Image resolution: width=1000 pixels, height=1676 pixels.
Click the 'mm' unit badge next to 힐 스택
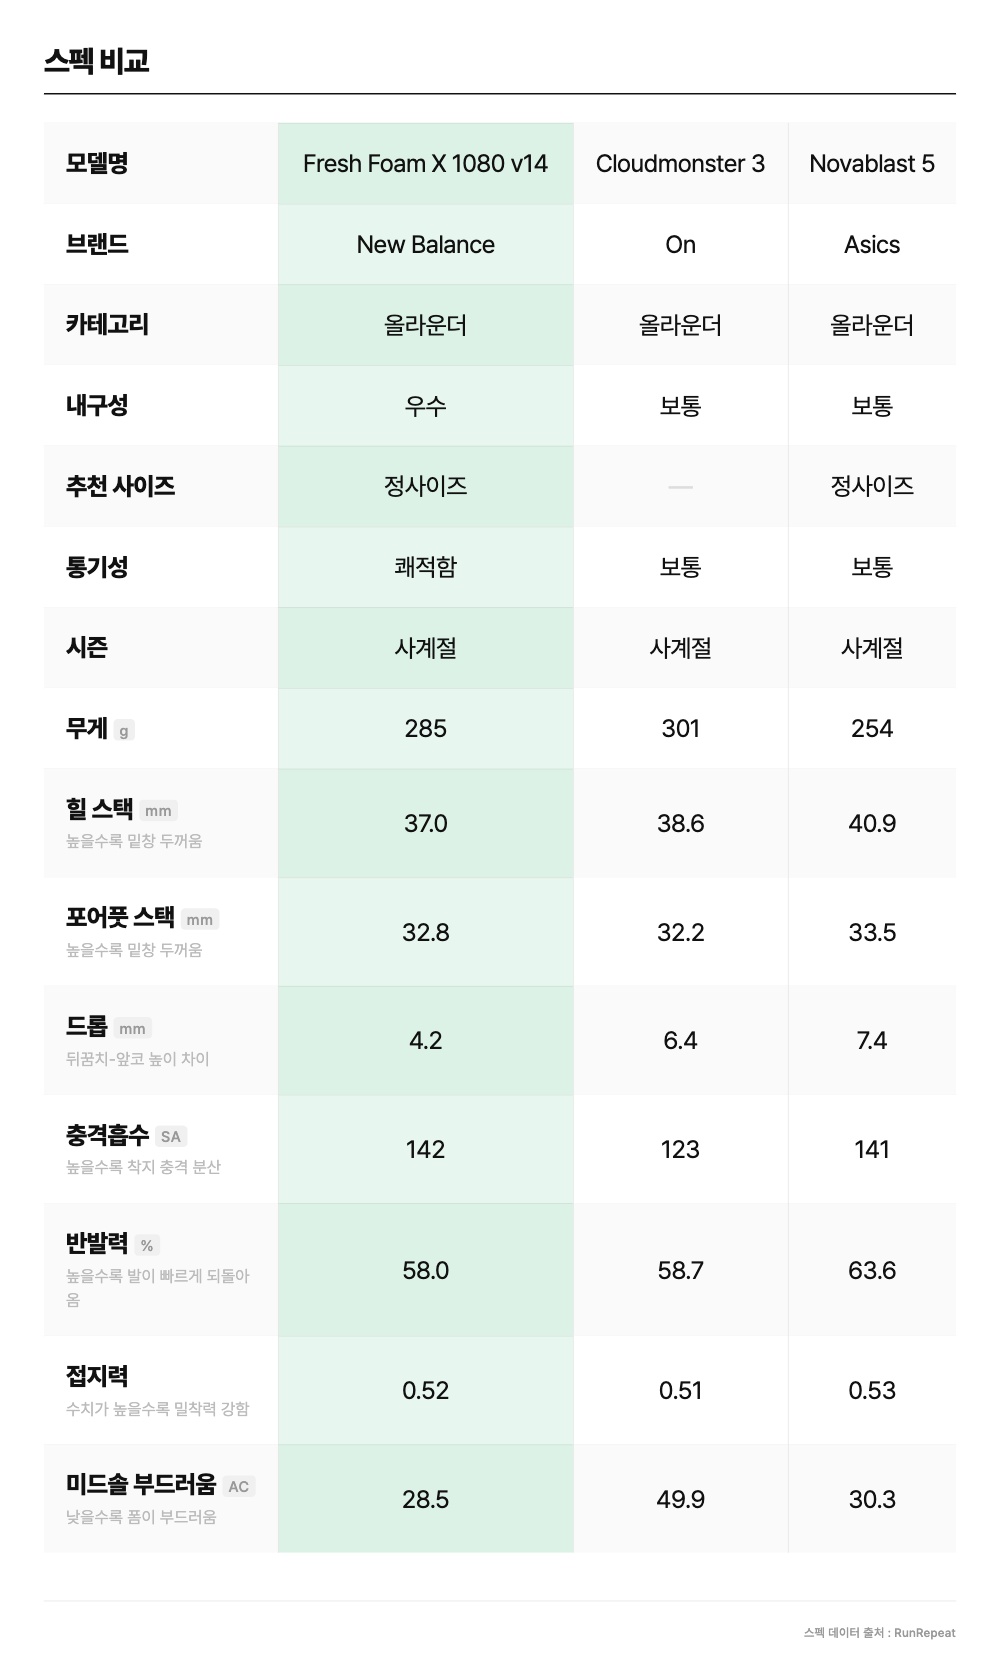(158, 811)
